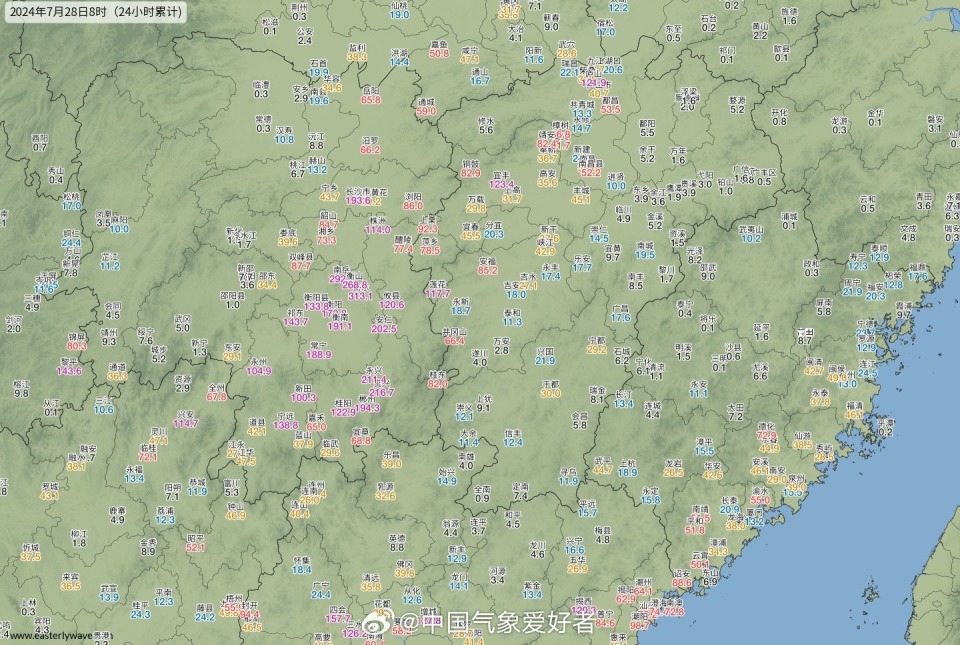Viewport: 960px width, 645px height.
Task: Select the 乐昌 39.0 station value
Action: click(x=391, y=460)
